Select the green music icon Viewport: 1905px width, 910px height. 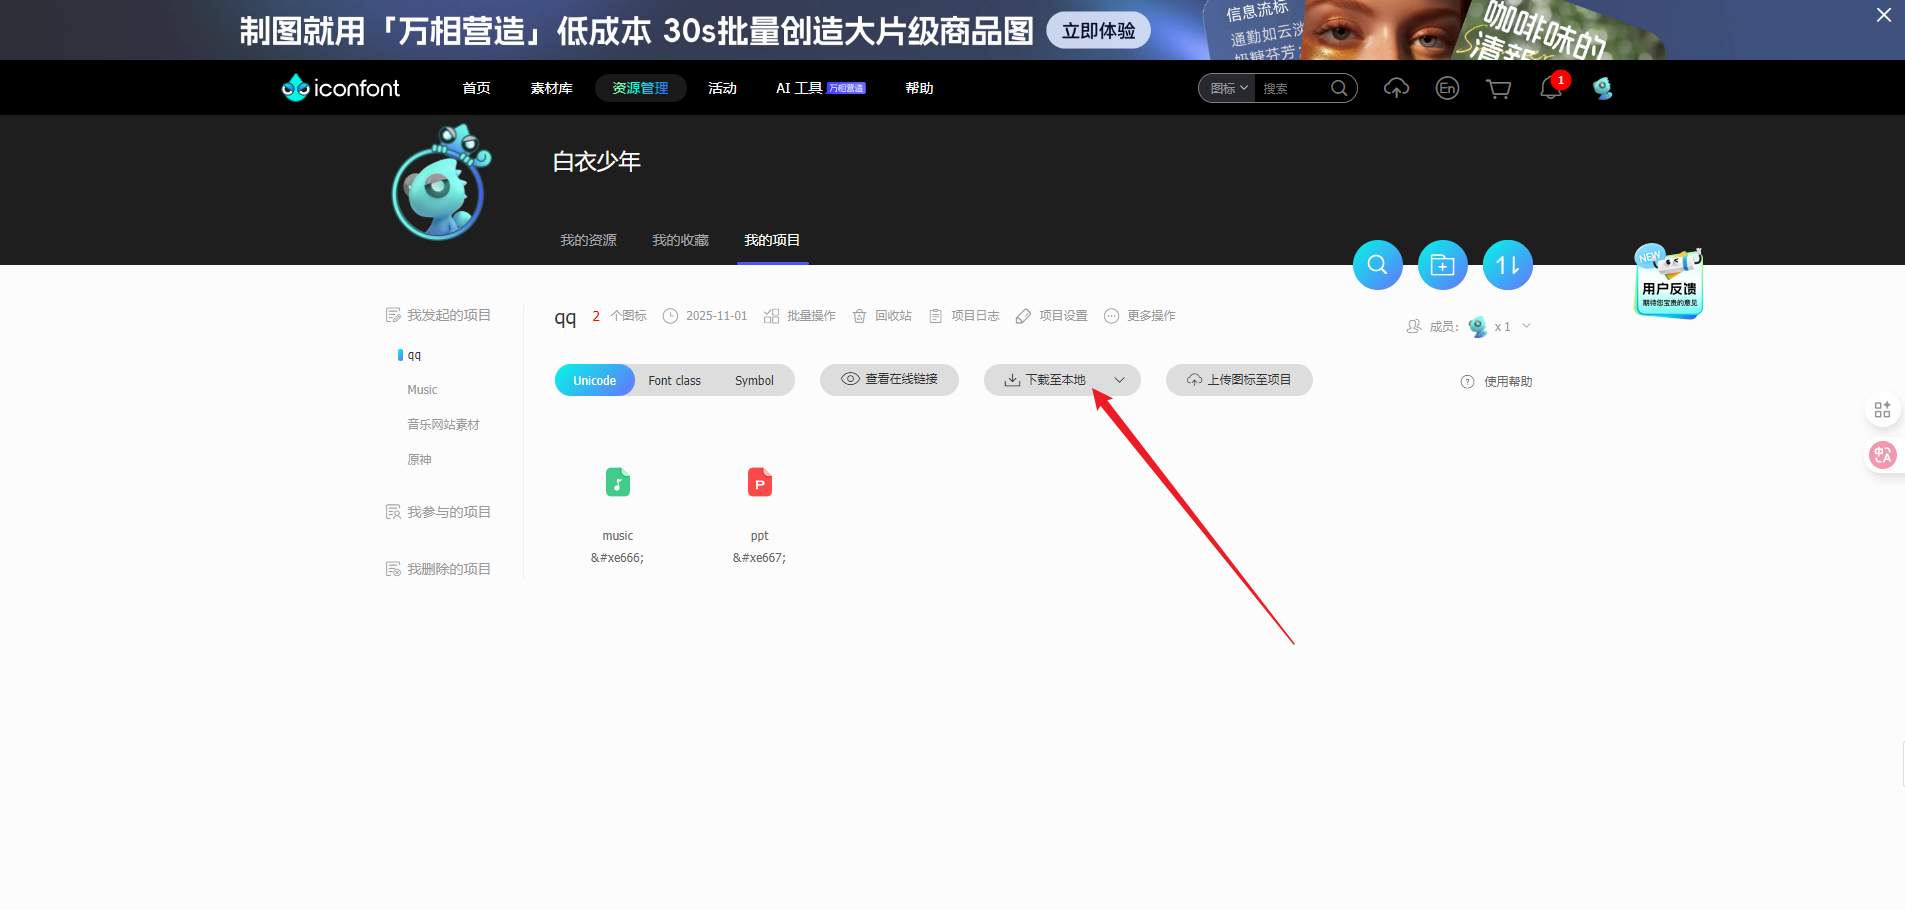(x=617, y=483)
